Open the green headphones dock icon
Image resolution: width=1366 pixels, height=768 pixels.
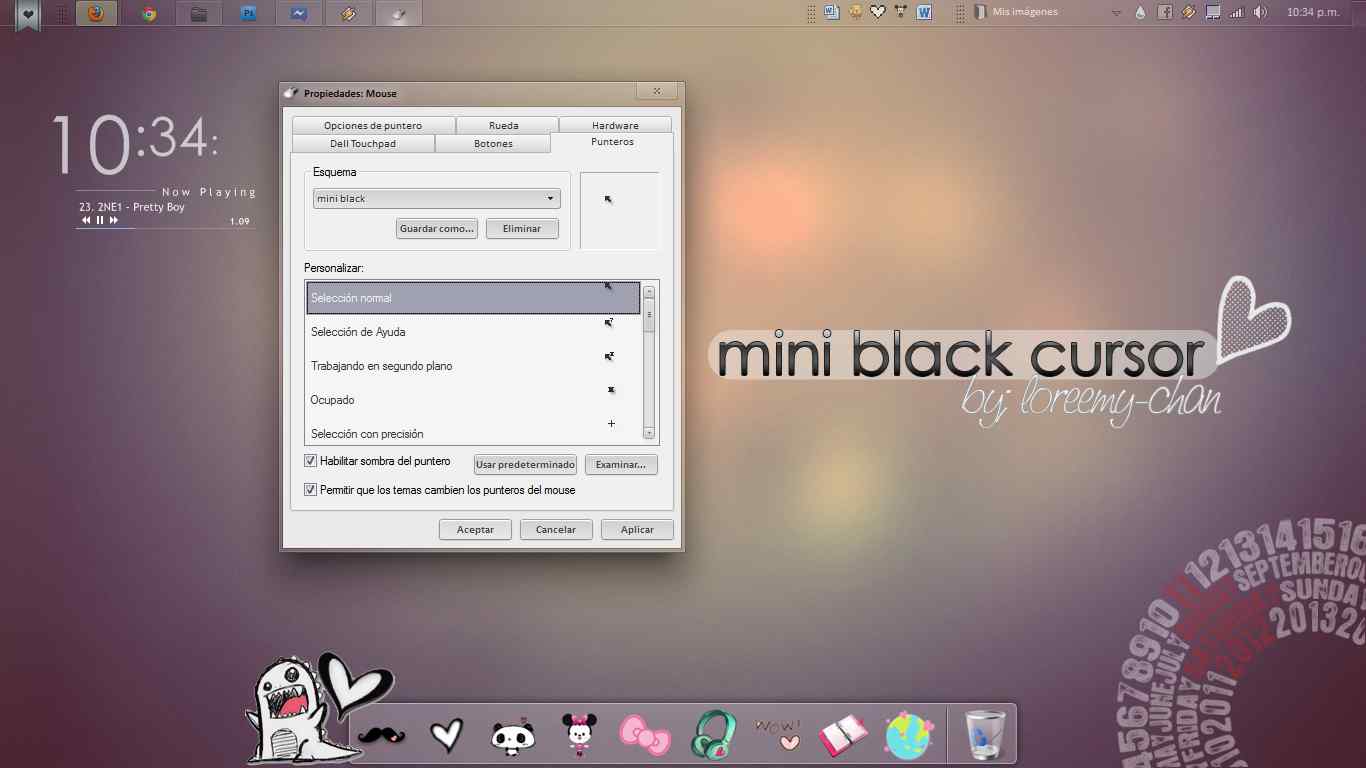(x=712, y=734)
